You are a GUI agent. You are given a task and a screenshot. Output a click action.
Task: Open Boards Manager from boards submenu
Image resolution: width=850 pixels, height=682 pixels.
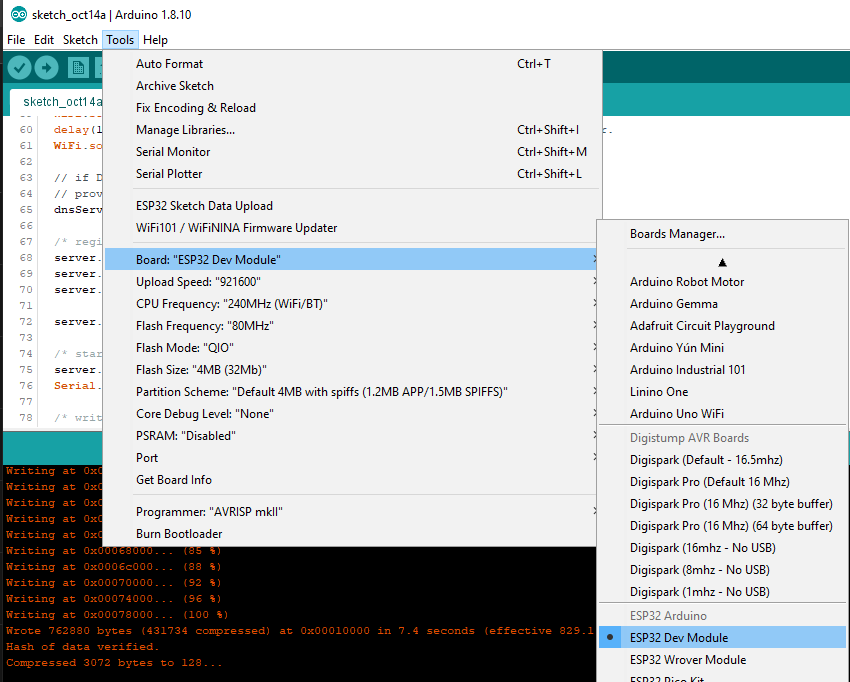point(722,234)
